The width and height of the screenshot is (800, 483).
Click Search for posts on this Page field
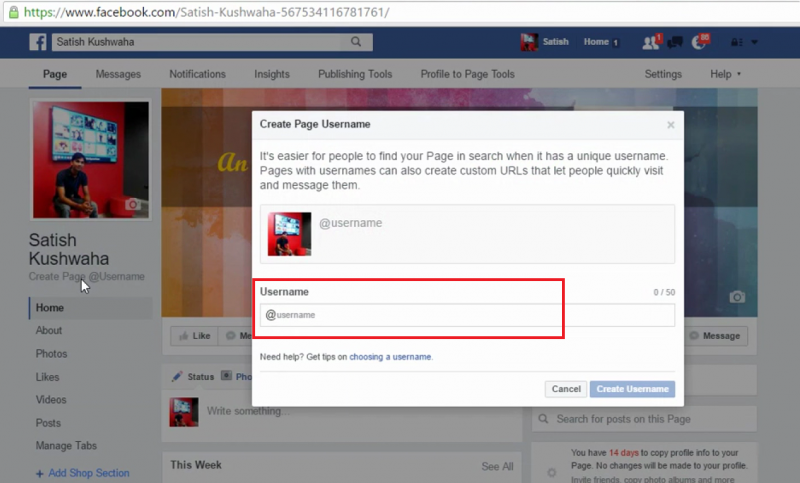tap(644, 419)
